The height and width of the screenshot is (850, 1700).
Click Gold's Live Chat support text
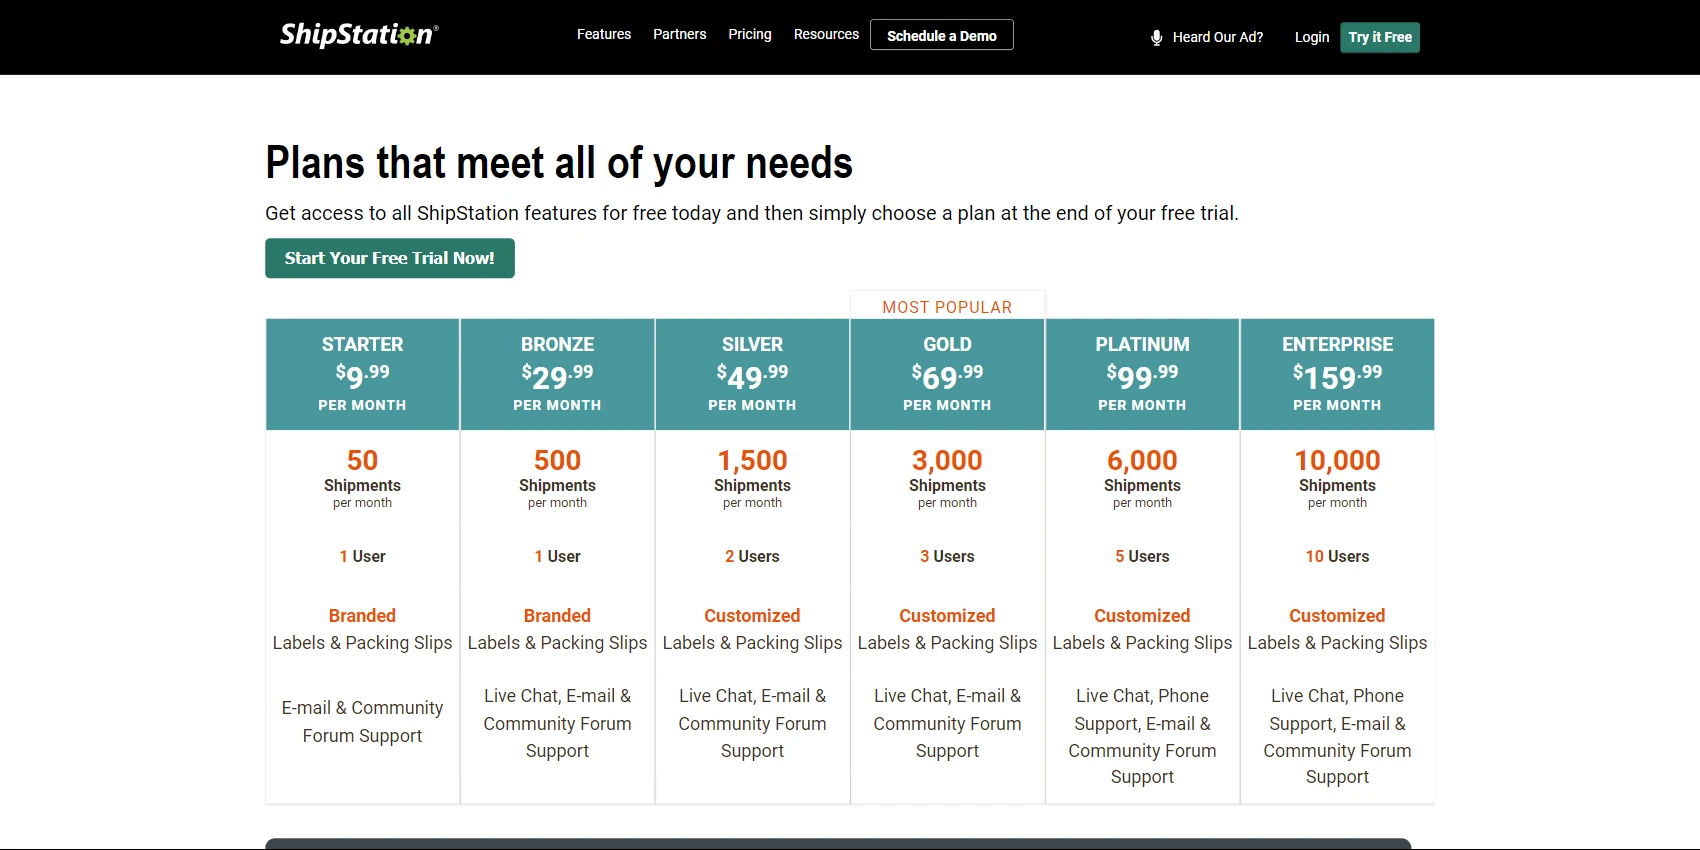pos(947,723)
